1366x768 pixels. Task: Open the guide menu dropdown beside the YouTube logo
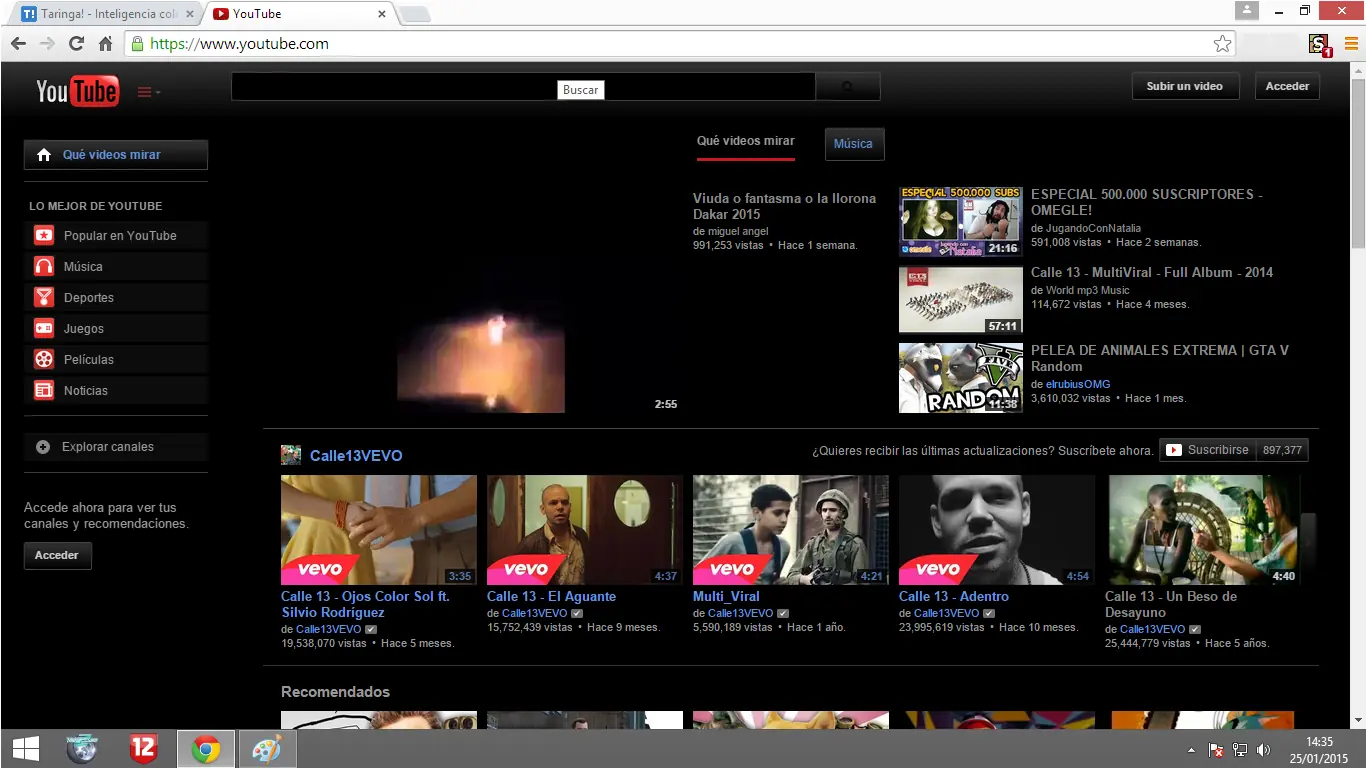(x=148, y=92)
